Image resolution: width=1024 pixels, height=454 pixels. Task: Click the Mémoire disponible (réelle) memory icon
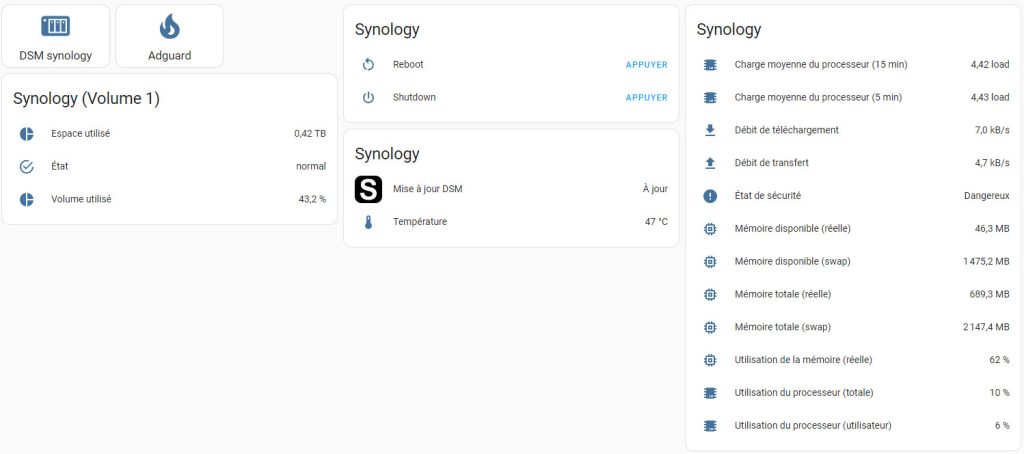click(710, 229)
